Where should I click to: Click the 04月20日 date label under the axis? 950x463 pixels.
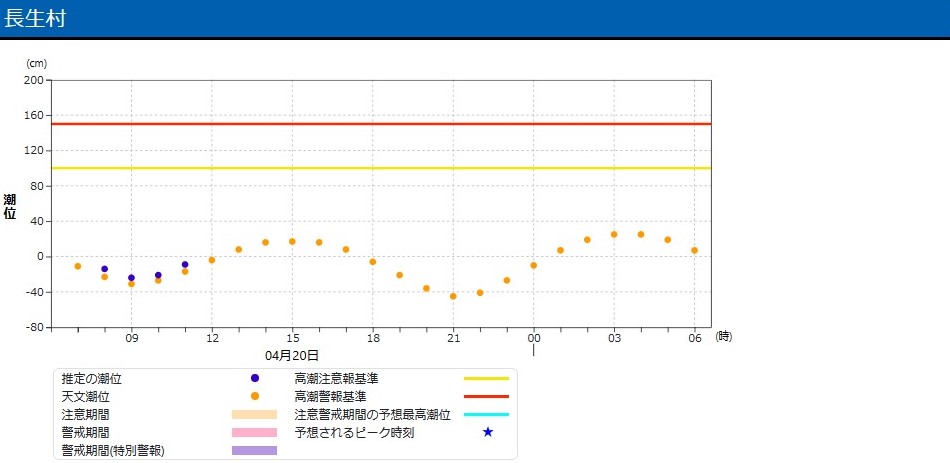(x=292, y=354)
